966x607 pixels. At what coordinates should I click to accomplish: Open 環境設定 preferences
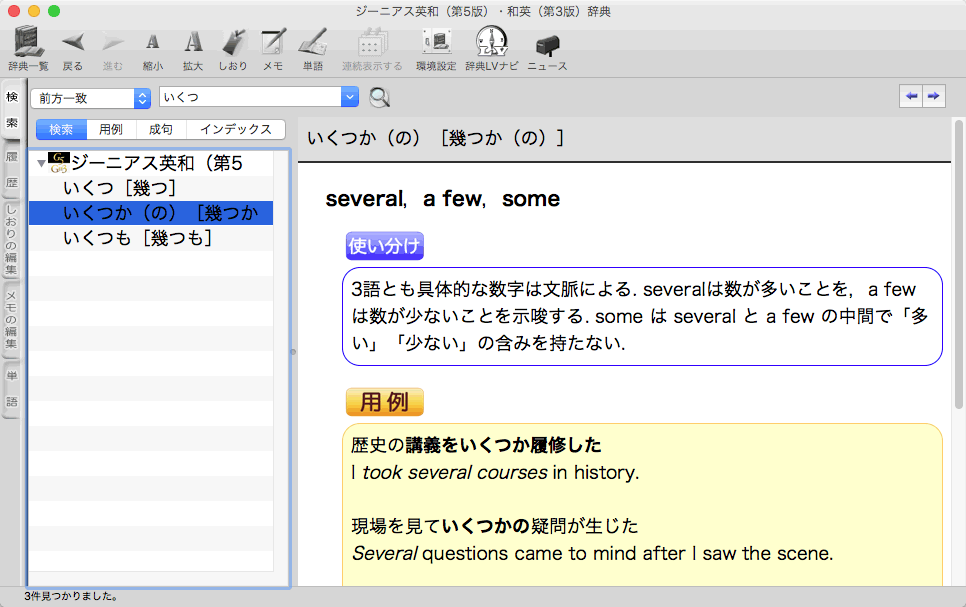[x=436, y=44]
